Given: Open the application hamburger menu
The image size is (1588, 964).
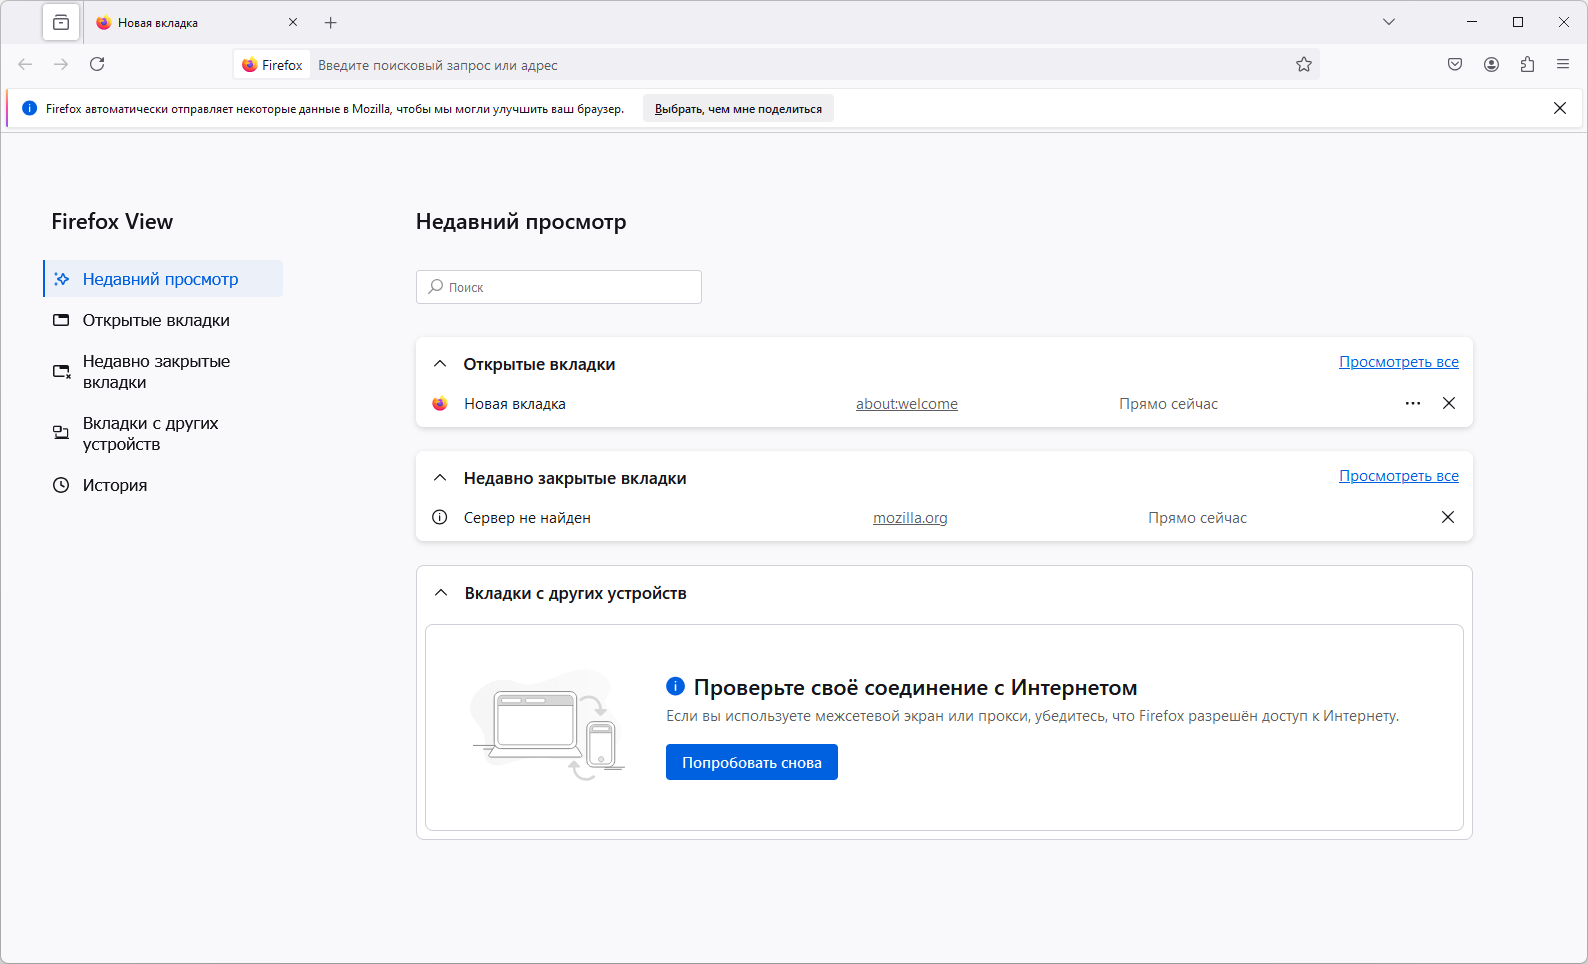Looking at the screenshot, I should tap(1563, 64).
